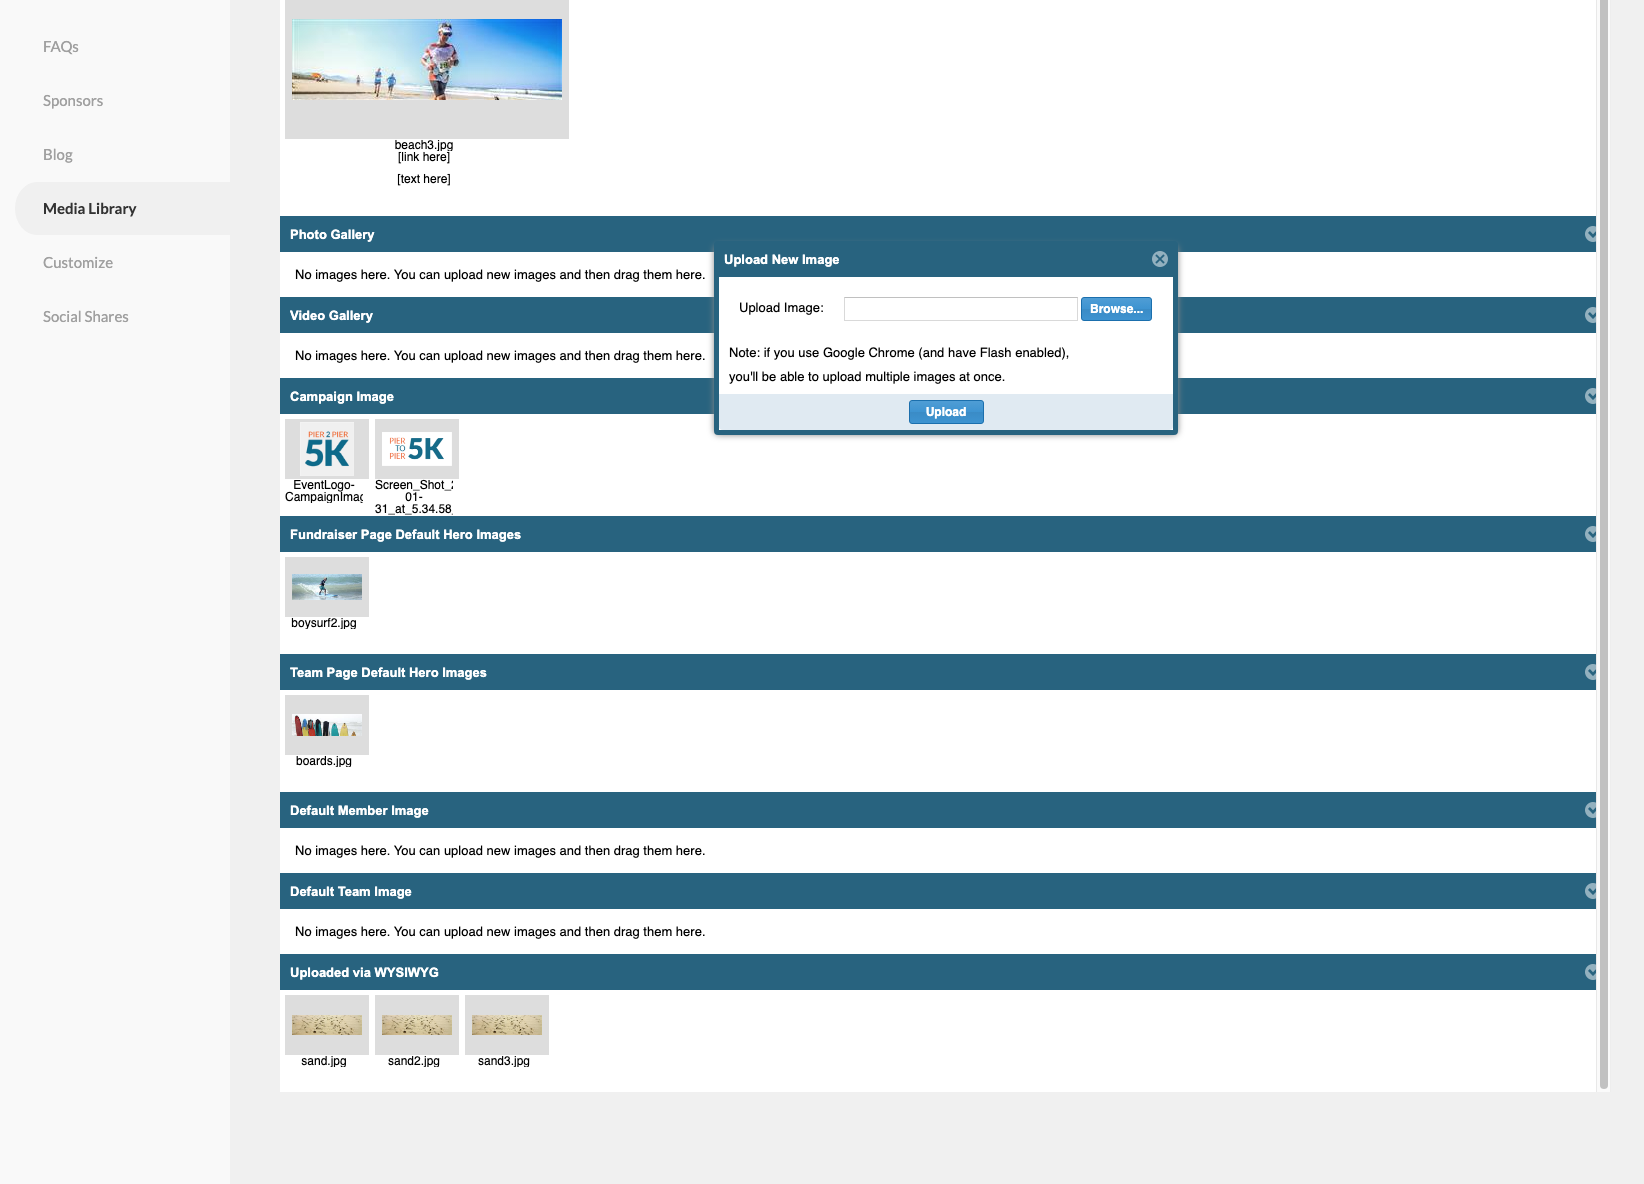Image resolution: width=1644 pixels, height=1184 pixels.
Task: Select the sand.jpg thumbnail
Action: click(327, 1025)
